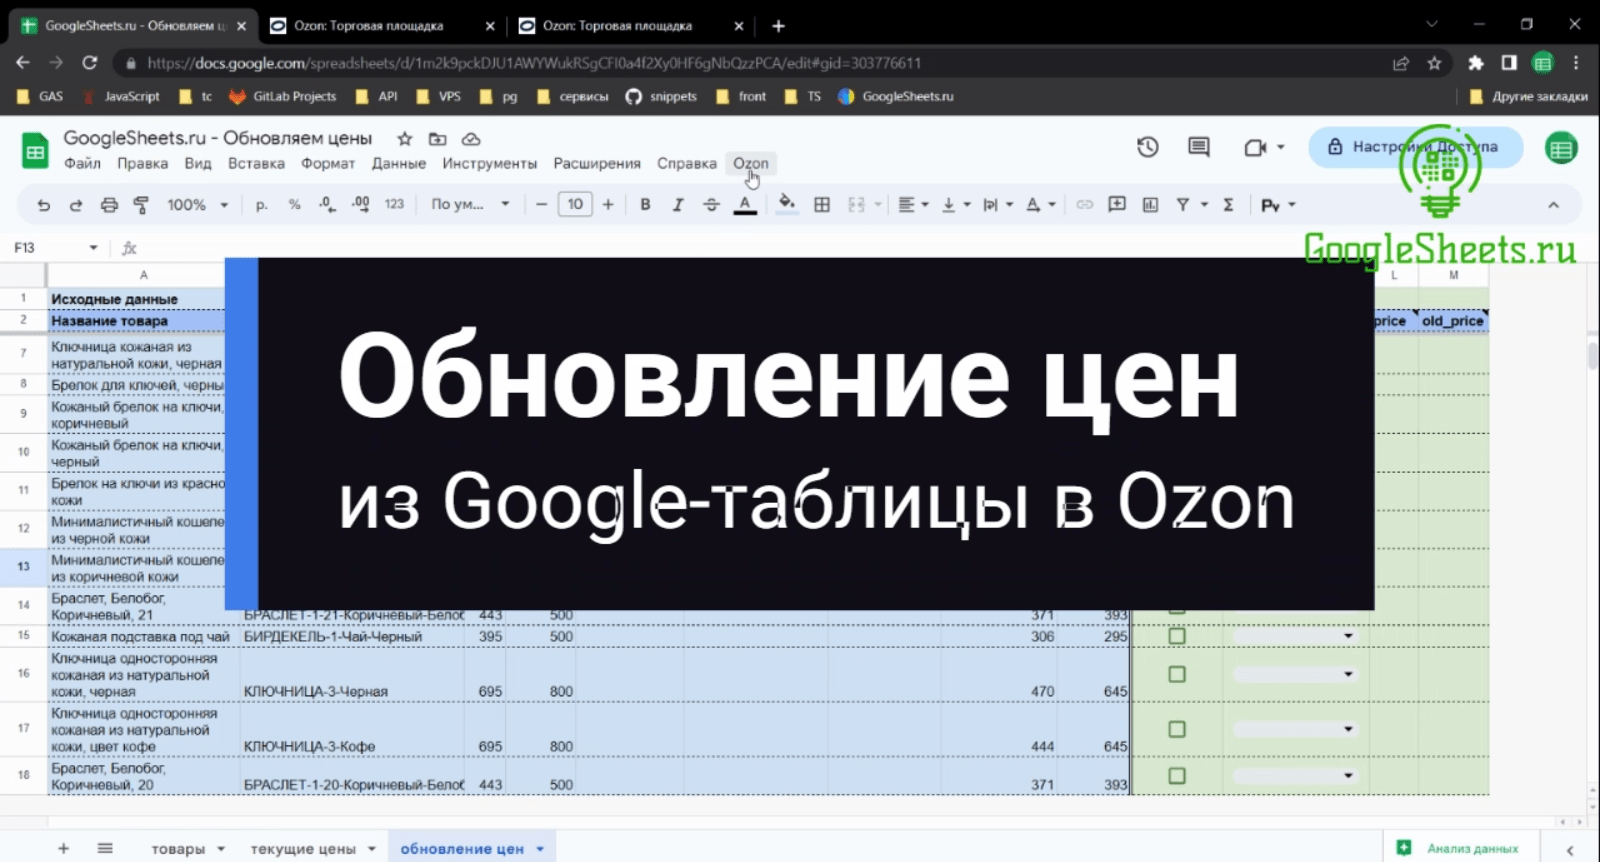1600x862 pixels.
Task: Activate the paint format tool
Action: (x=141, y=205)
